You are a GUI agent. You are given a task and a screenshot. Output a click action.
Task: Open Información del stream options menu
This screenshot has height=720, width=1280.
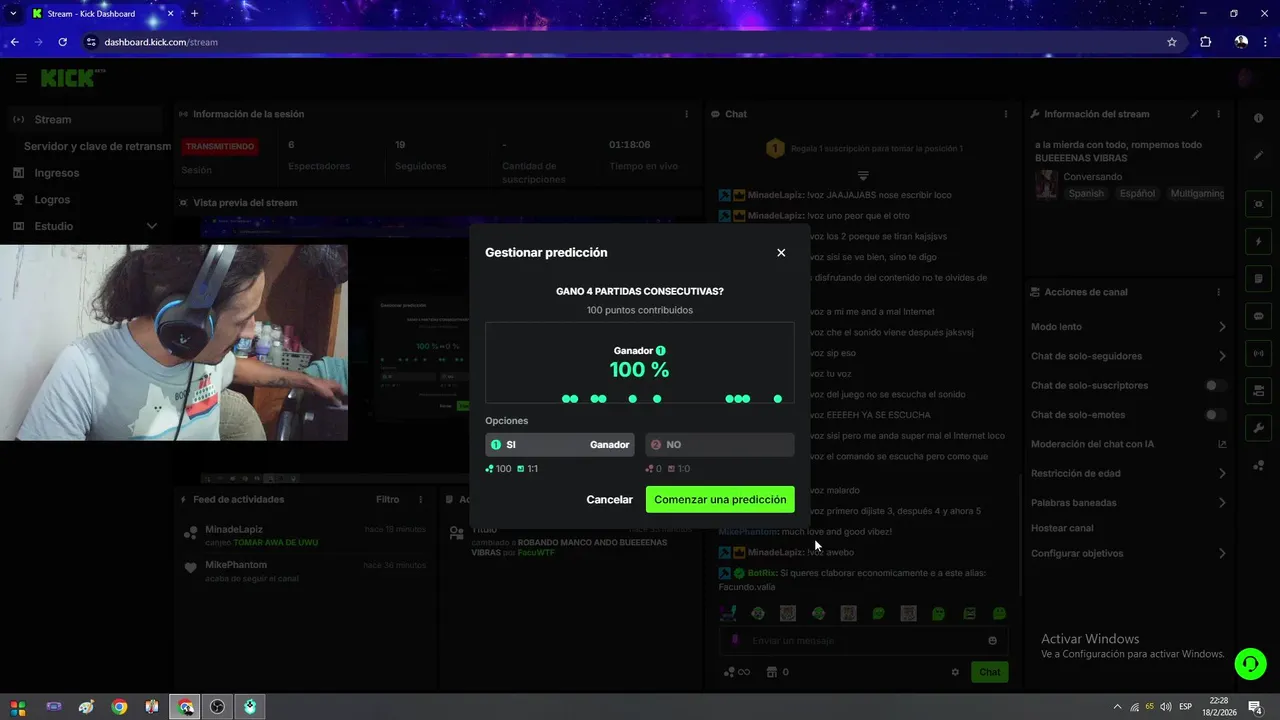[x=1218, y=114]
